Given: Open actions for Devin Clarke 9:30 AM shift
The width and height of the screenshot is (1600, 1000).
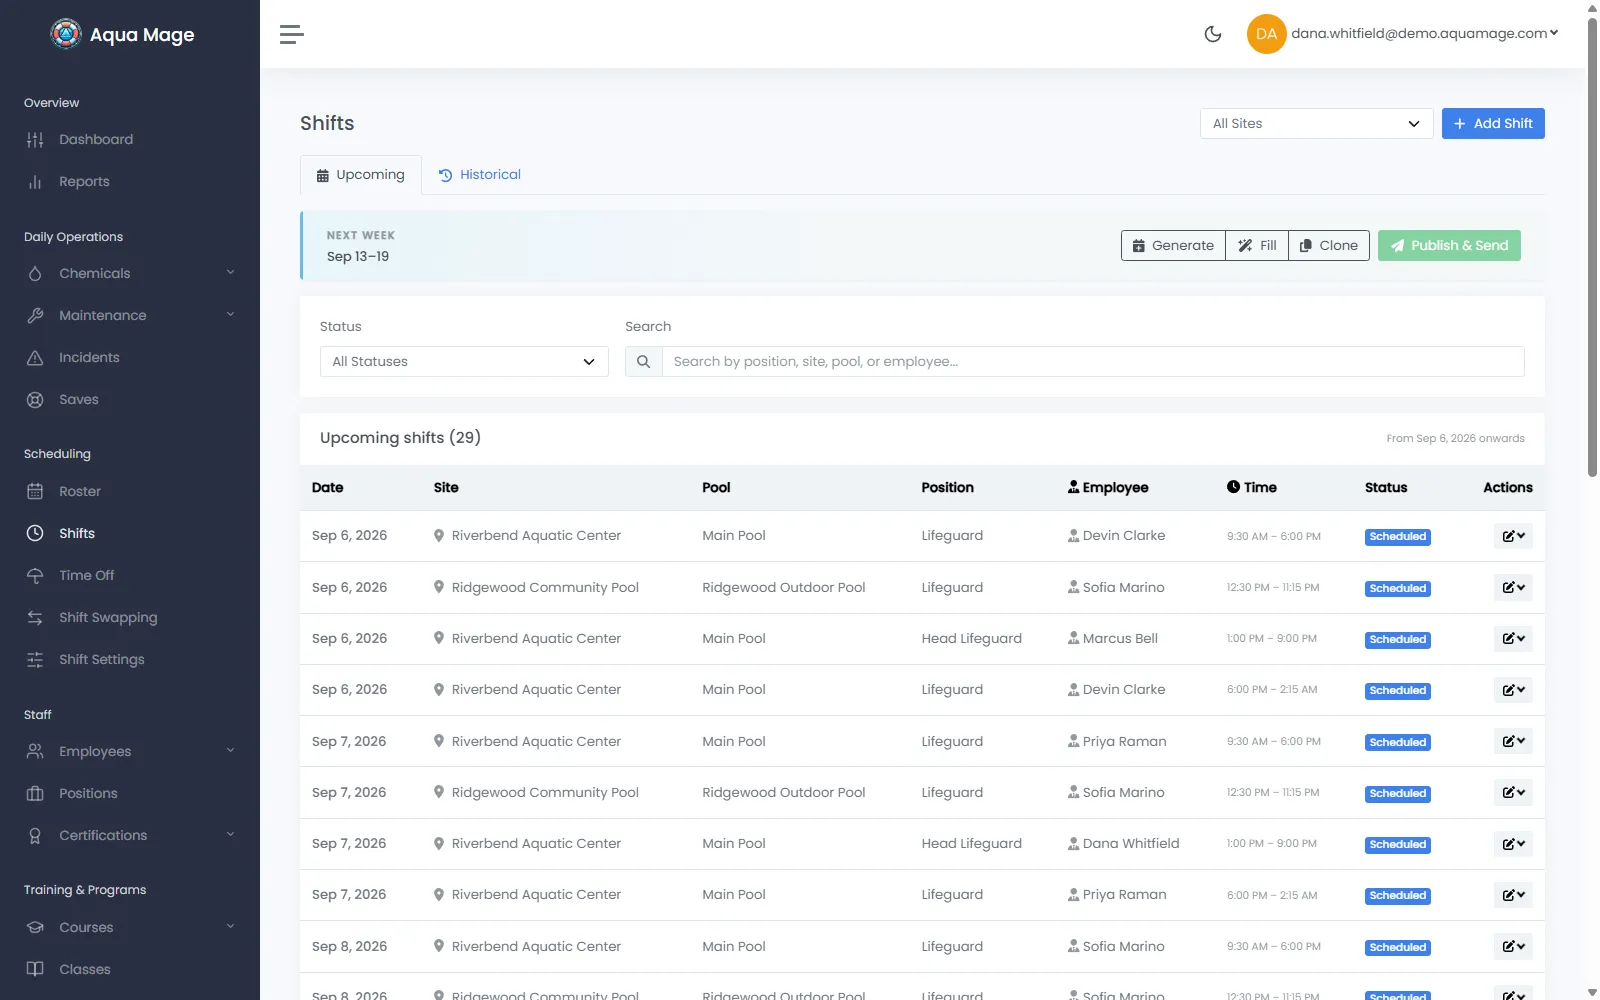Looking at the screenshot, I should tap(1513, 536).
